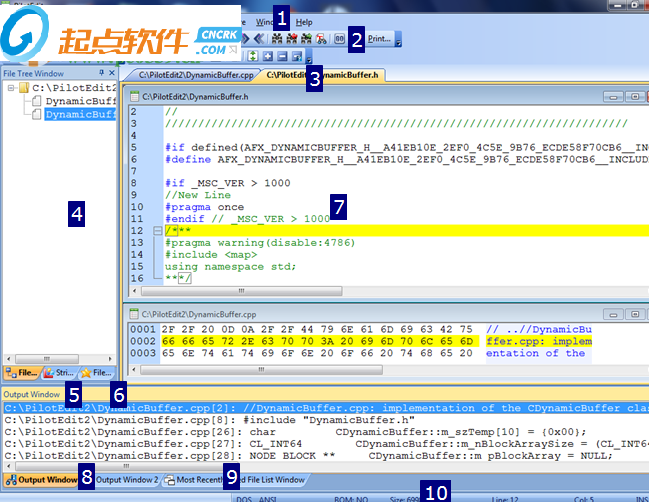
Task: Click the hex mode toolbar icon
Action: [x=339, y=39]
